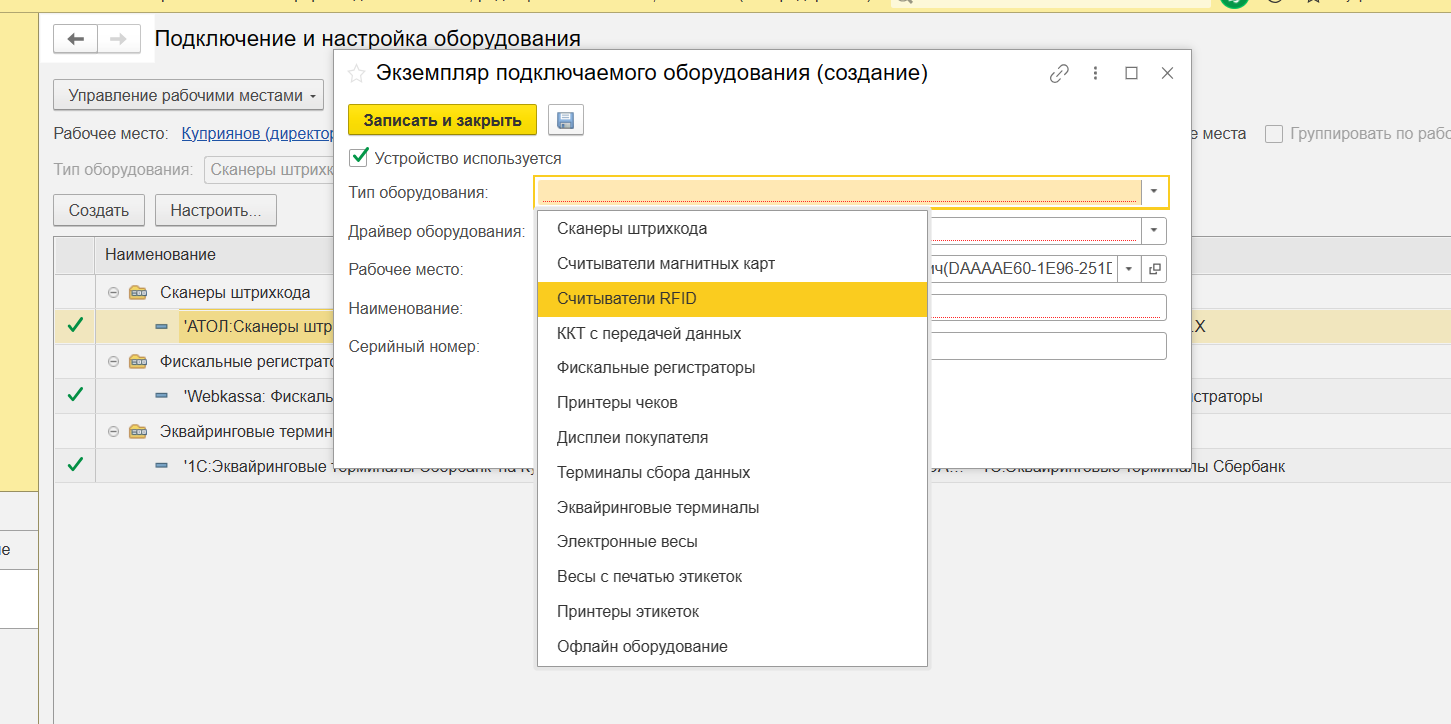The height and width of the screenshot is (724, 1451).
Task: Click the floppy disk save icon
Action: (x=565, y=121)
